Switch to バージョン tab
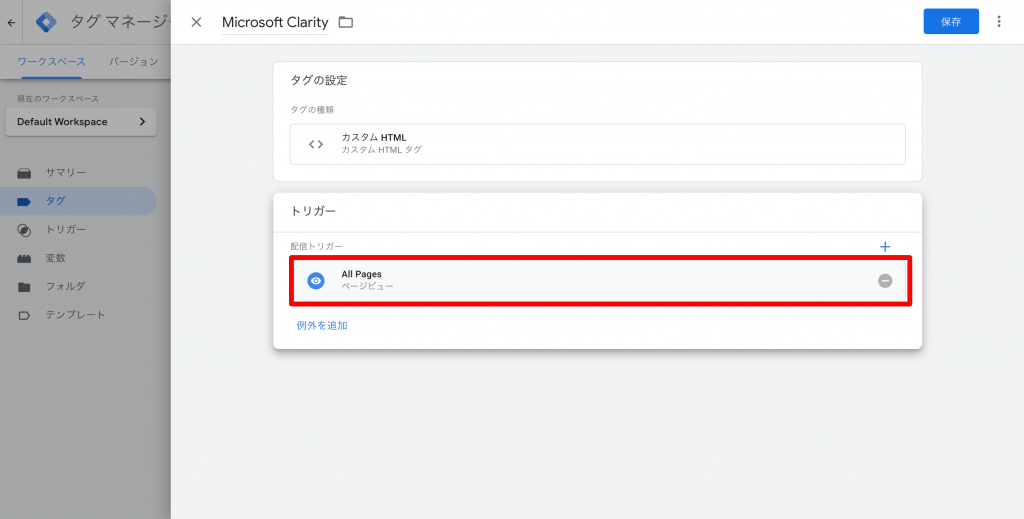This screenshot has height=519, width=1024. (133, 61)
